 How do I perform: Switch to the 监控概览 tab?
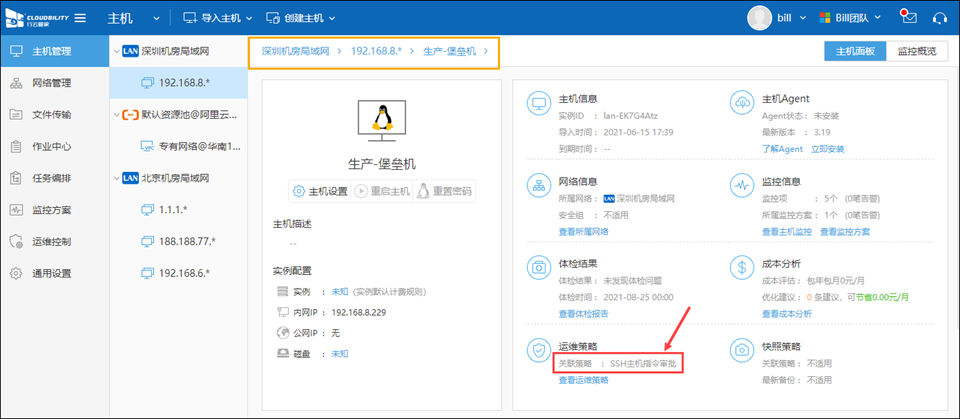[x=916, y=51]
